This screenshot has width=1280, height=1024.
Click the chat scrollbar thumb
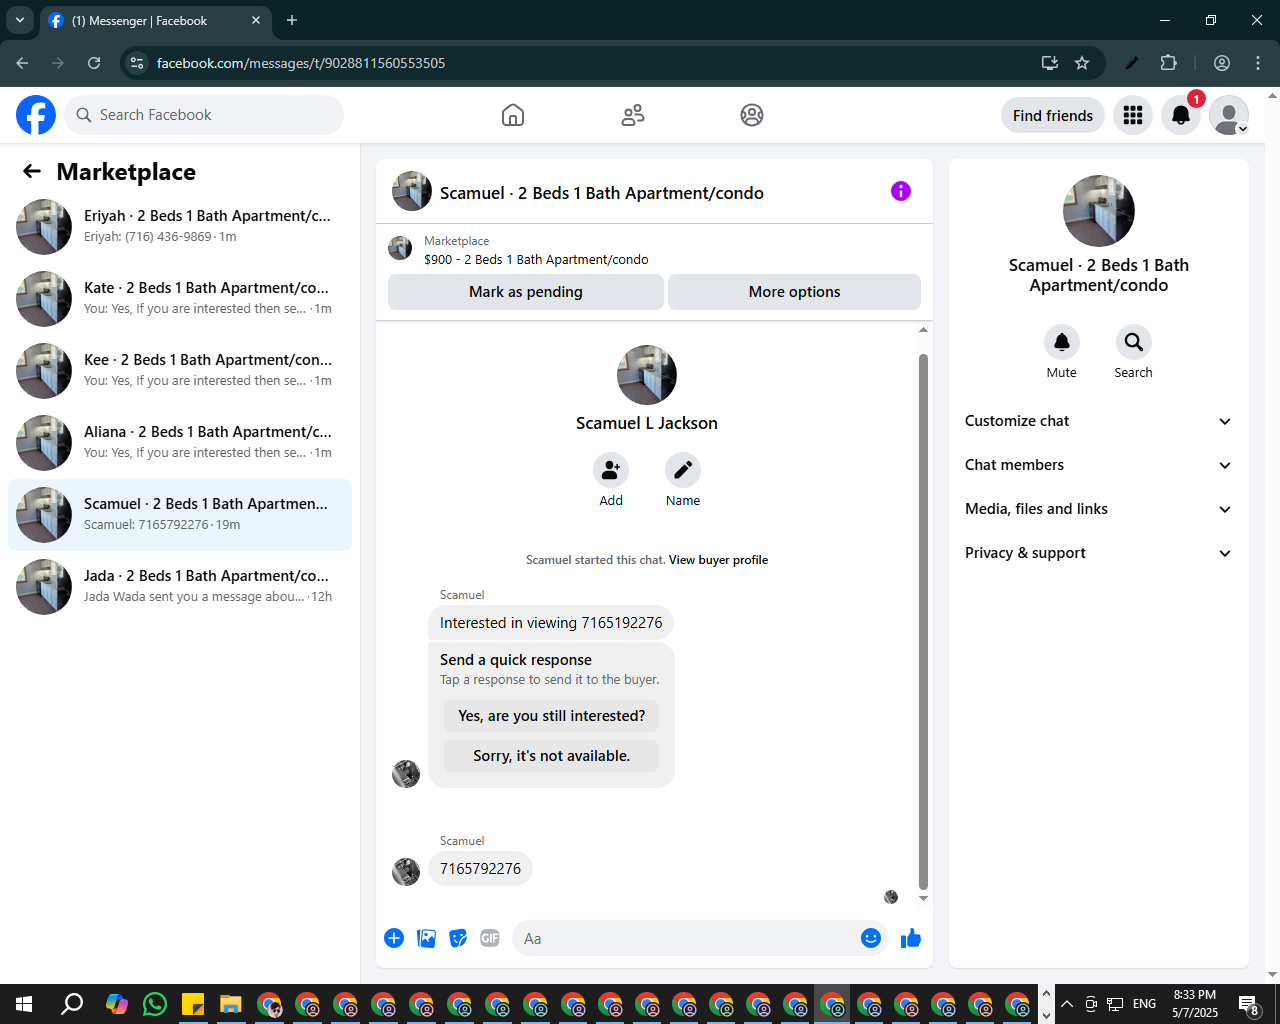[923, 621]
